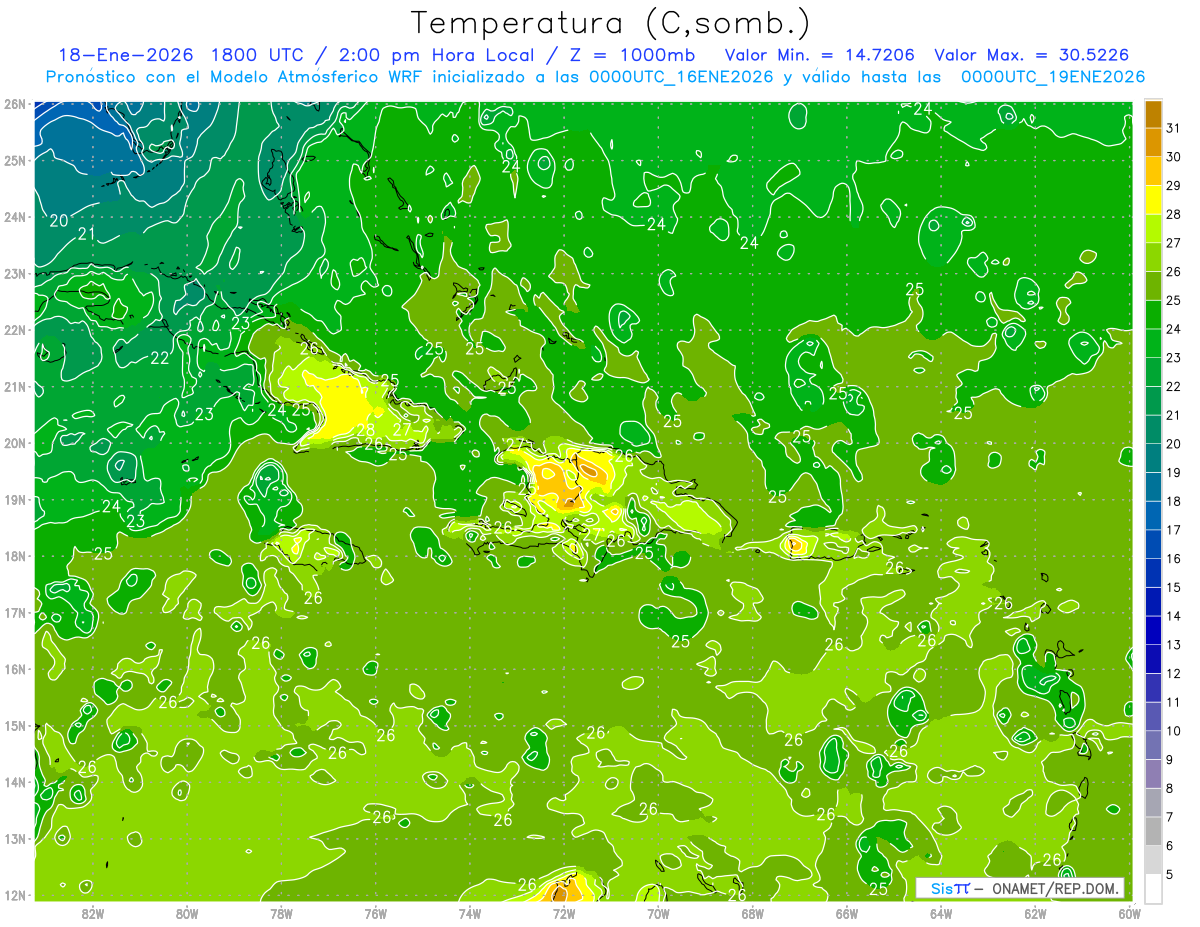
Task: Click the 66W longitude axis label
Action: [847, 913]
